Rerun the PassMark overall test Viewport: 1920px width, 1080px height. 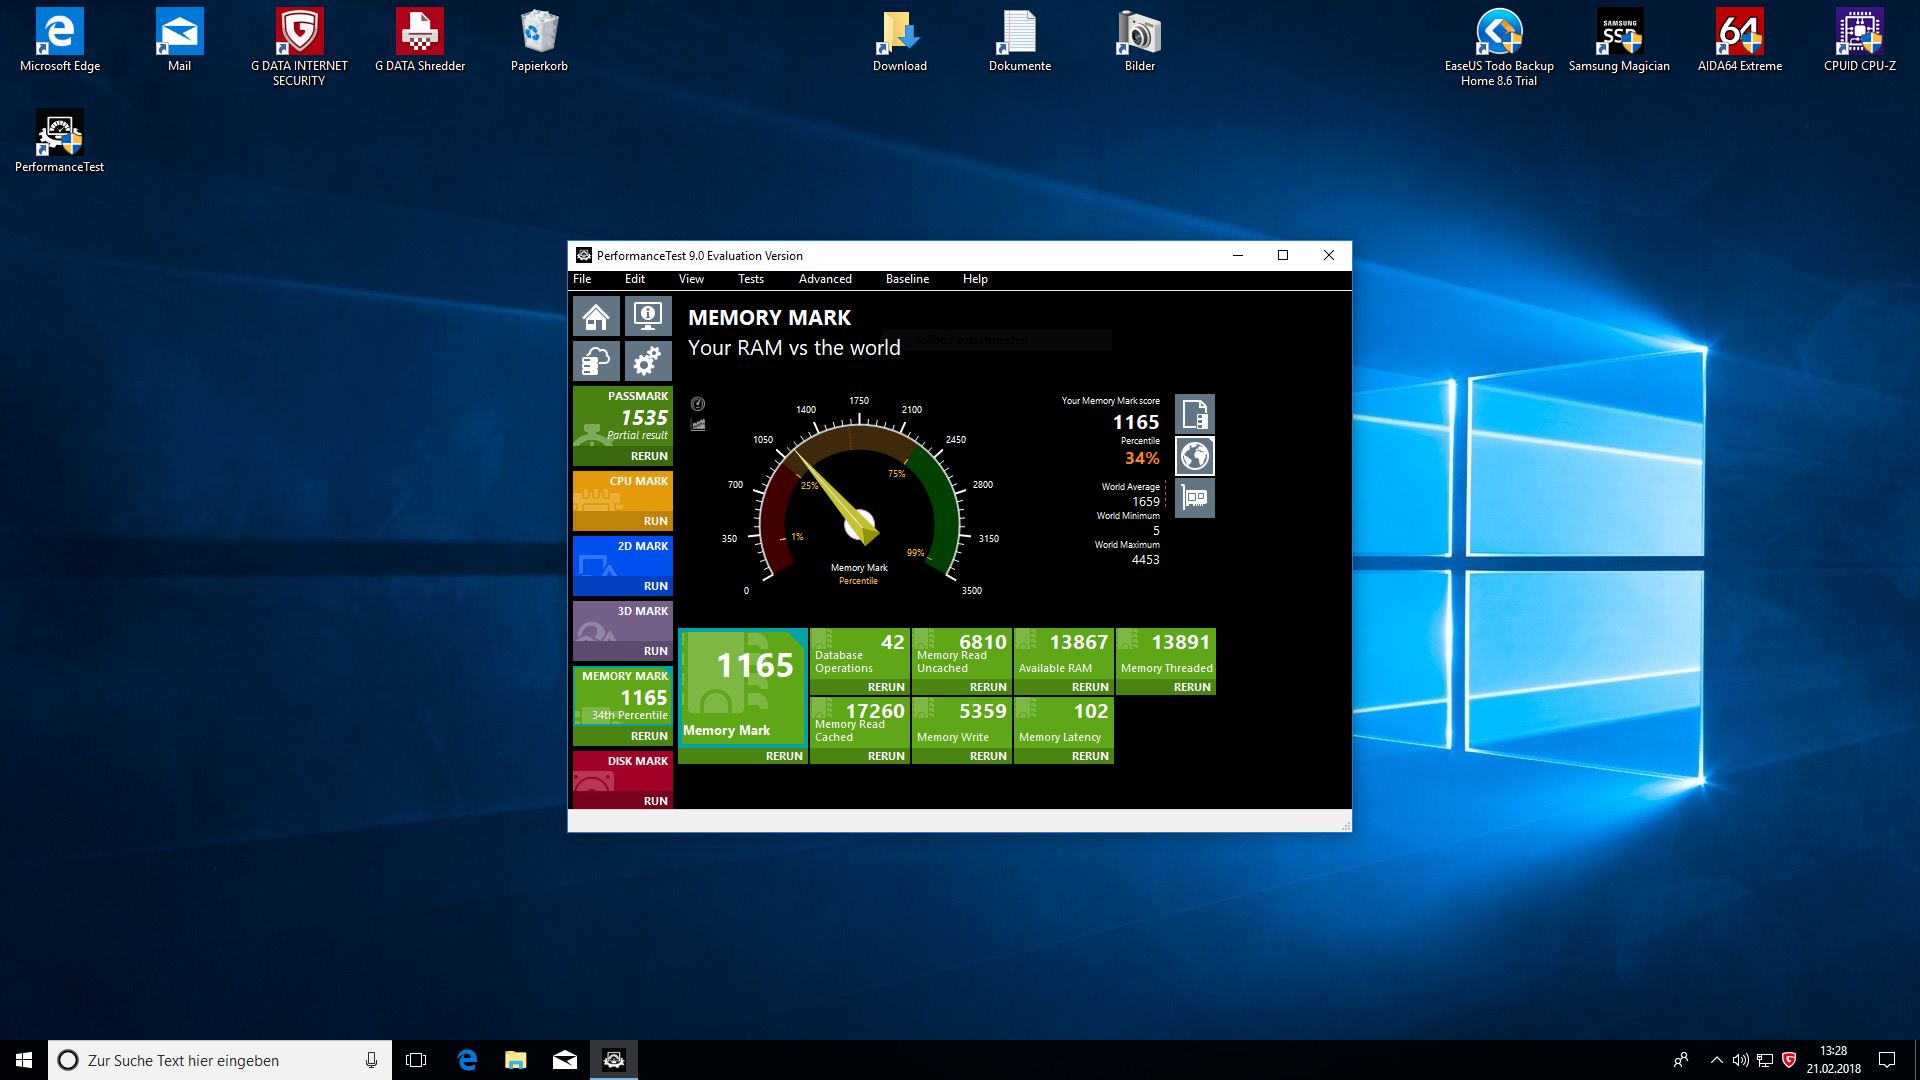648,456
